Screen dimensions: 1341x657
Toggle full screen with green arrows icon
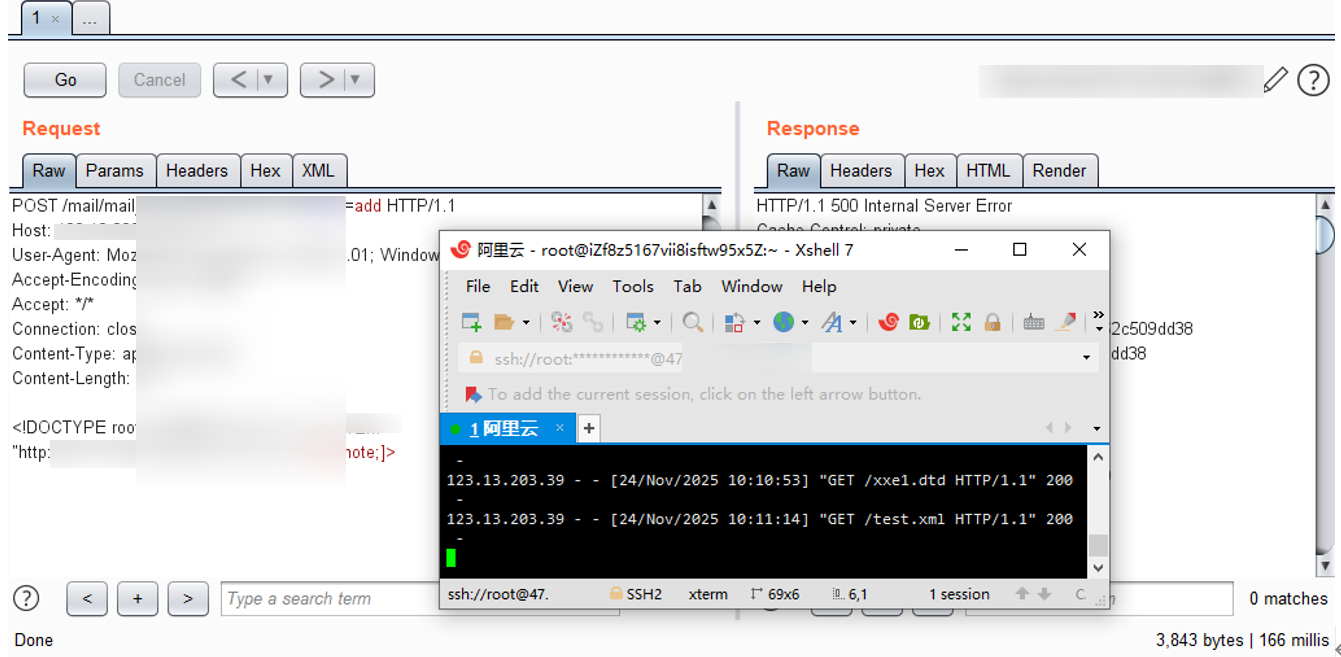pyautogui.click(x=961, y=322)
